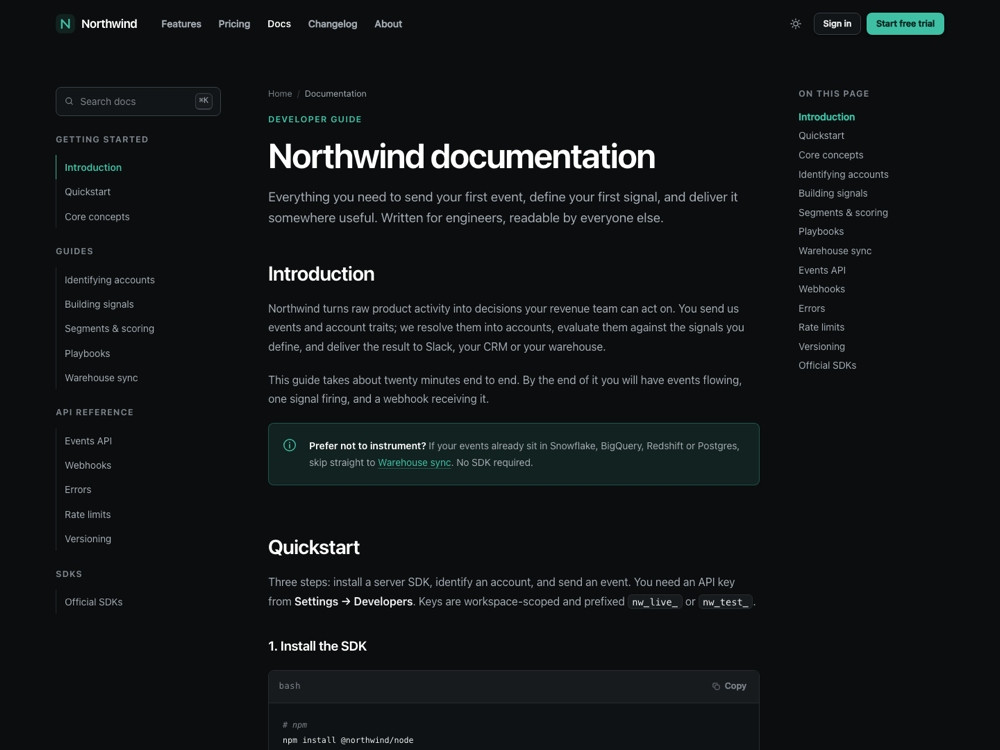
Task: Click the Northwind brand name
Action: pyautogui.click(x=109, y=24)
